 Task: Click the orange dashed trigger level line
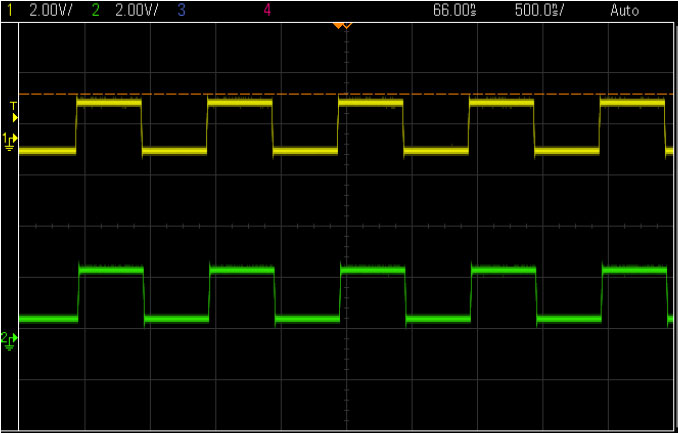[250, 94]
